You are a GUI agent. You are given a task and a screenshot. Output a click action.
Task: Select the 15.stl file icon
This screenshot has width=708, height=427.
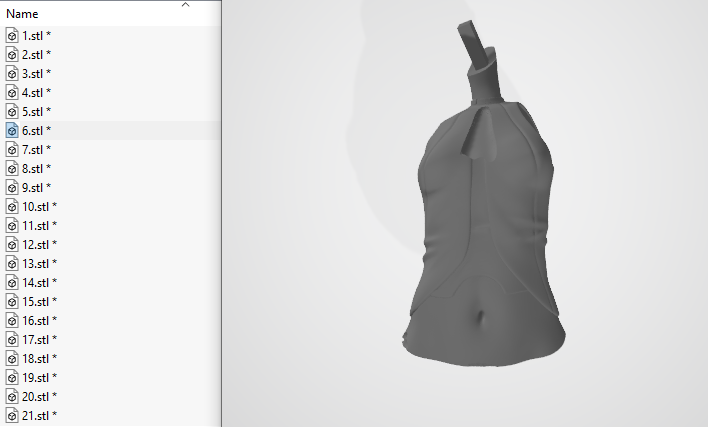pyautogui.click(x=12, y=301)
